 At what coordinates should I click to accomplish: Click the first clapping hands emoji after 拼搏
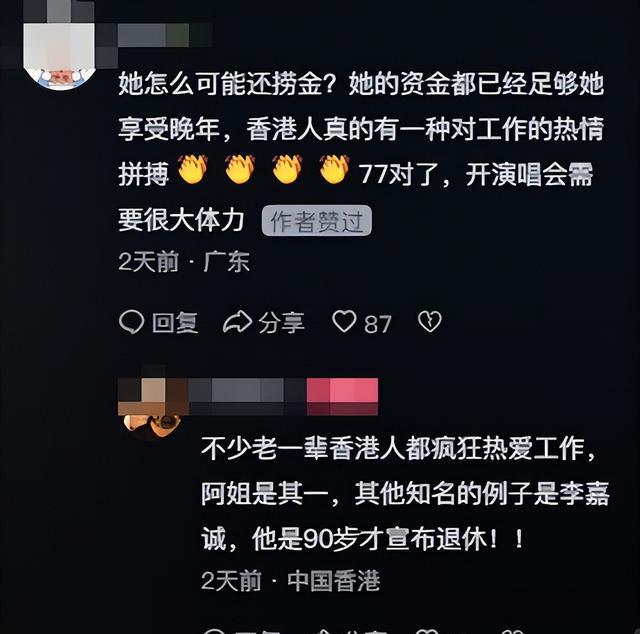193,169
